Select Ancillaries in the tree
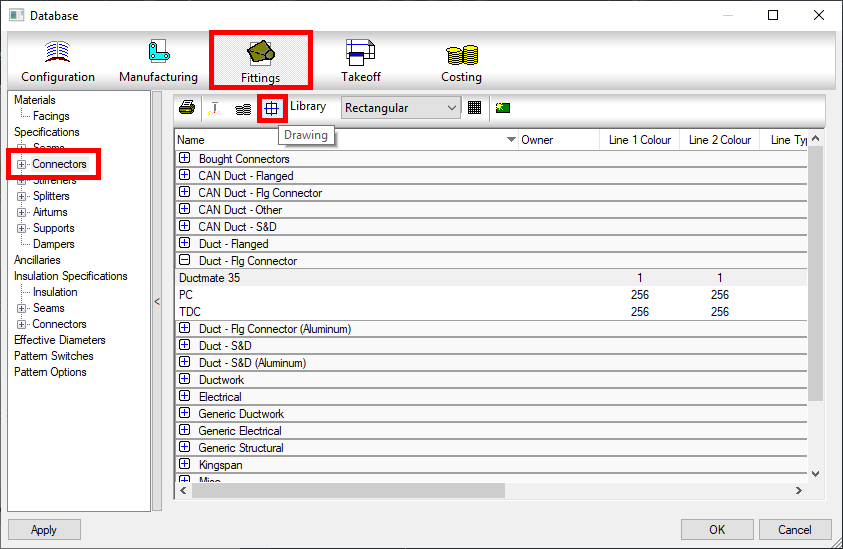 tap(37, 260)
